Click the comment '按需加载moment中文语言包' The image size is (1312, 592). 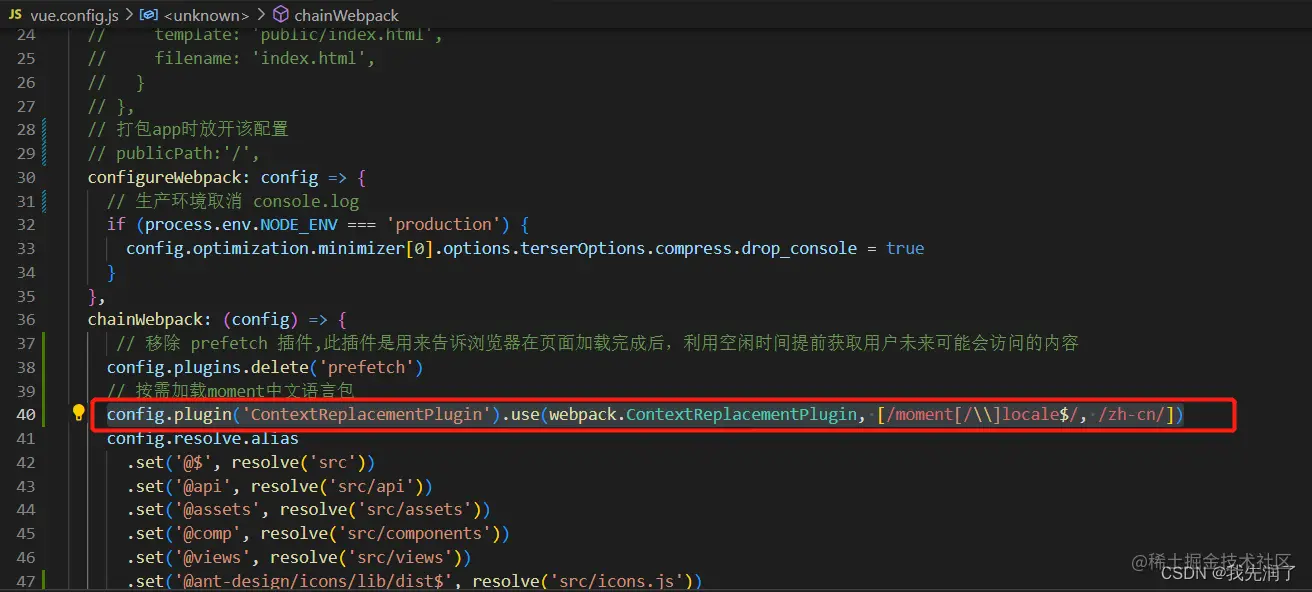(231, 391)
